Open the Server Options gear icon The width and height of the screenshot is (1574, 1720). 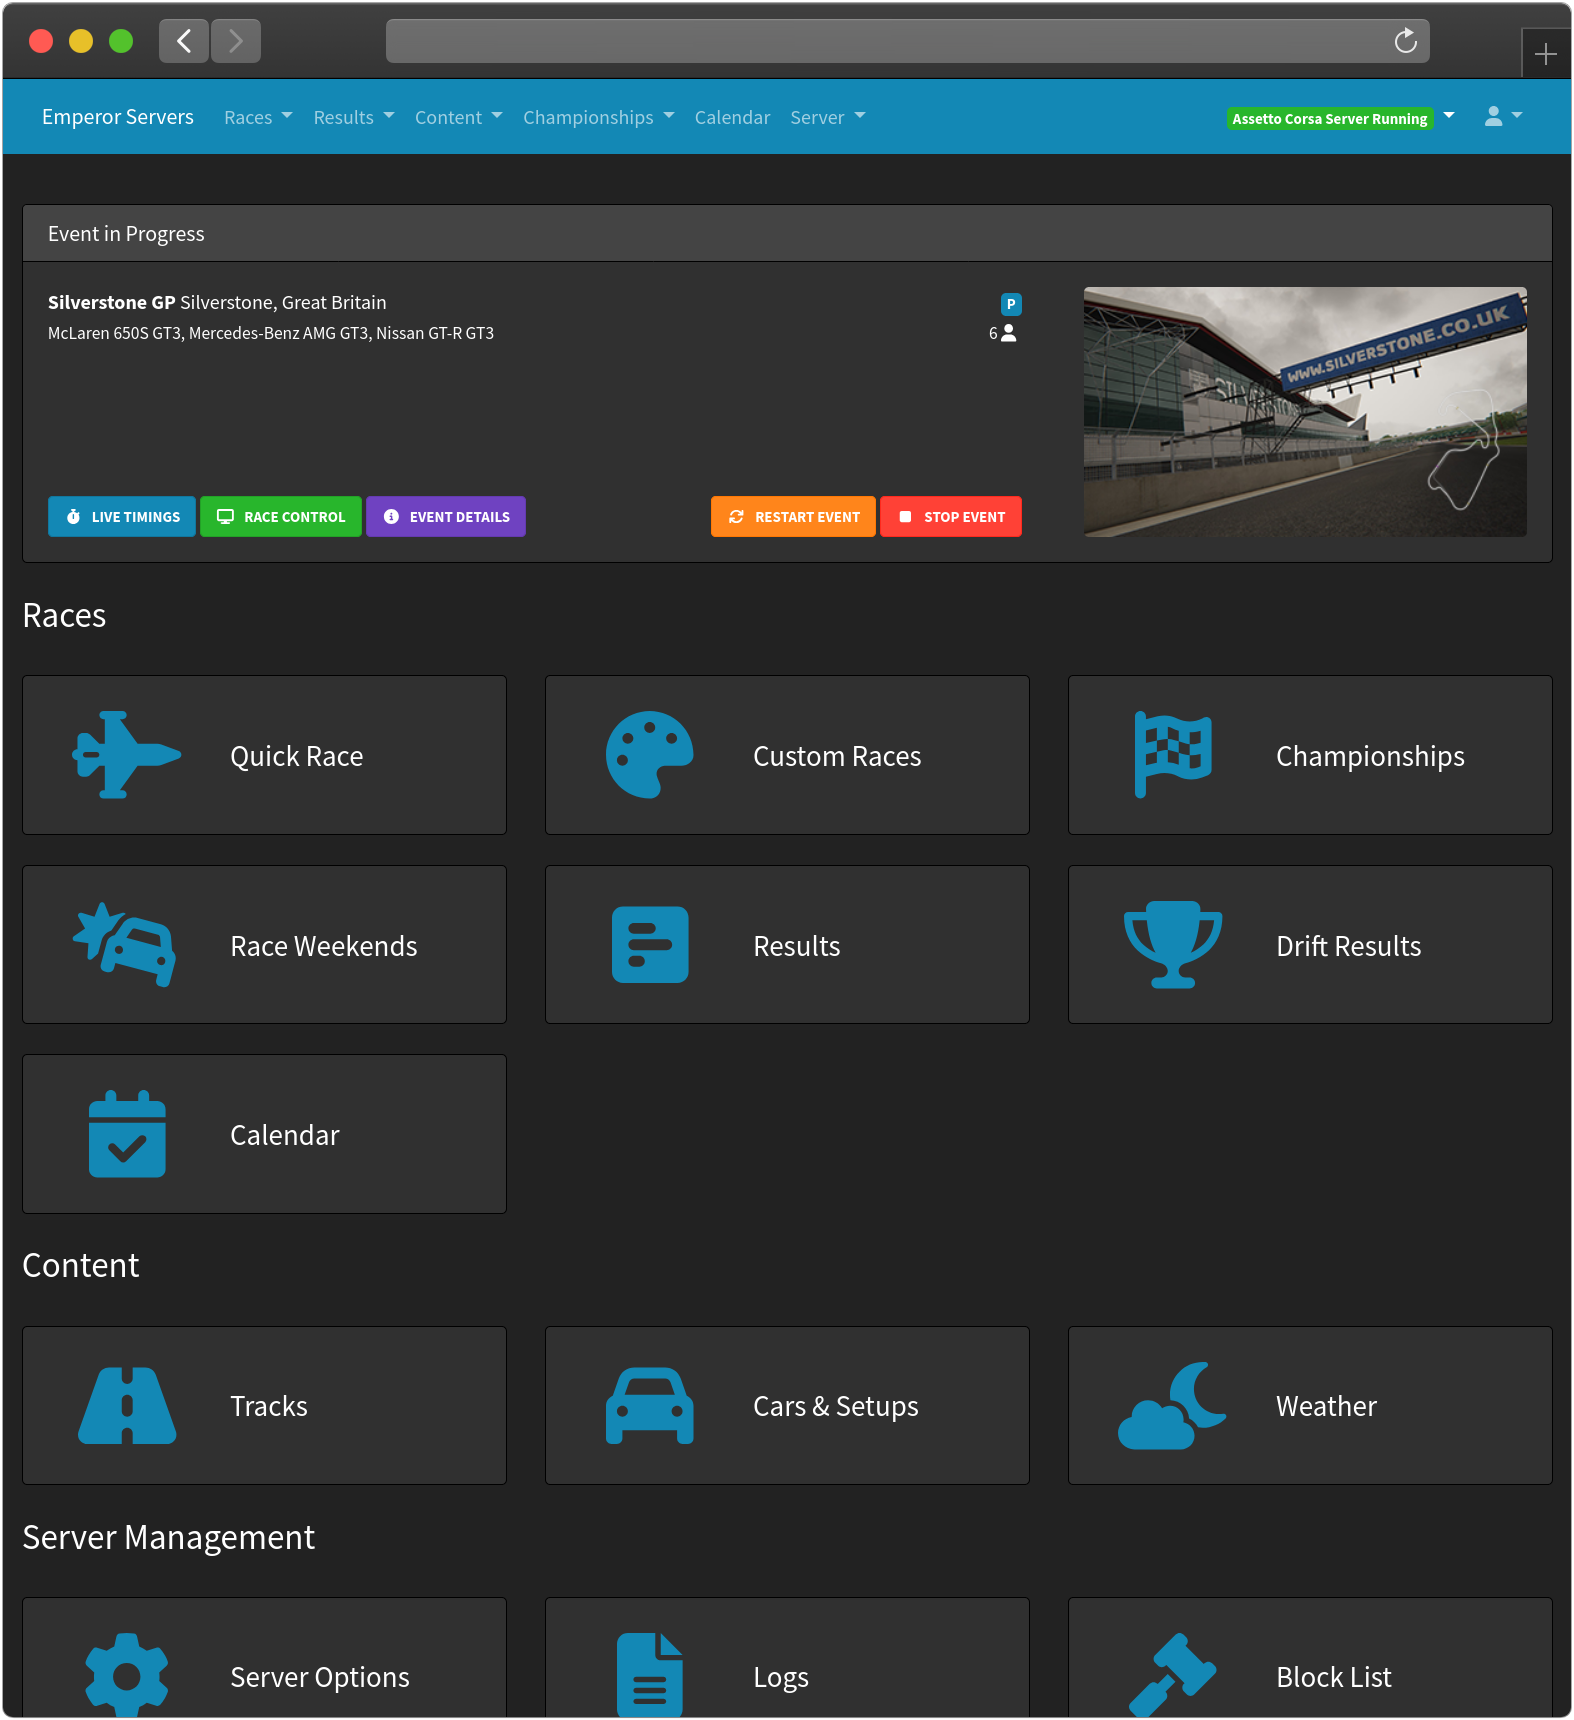[x=127, y=1675]
